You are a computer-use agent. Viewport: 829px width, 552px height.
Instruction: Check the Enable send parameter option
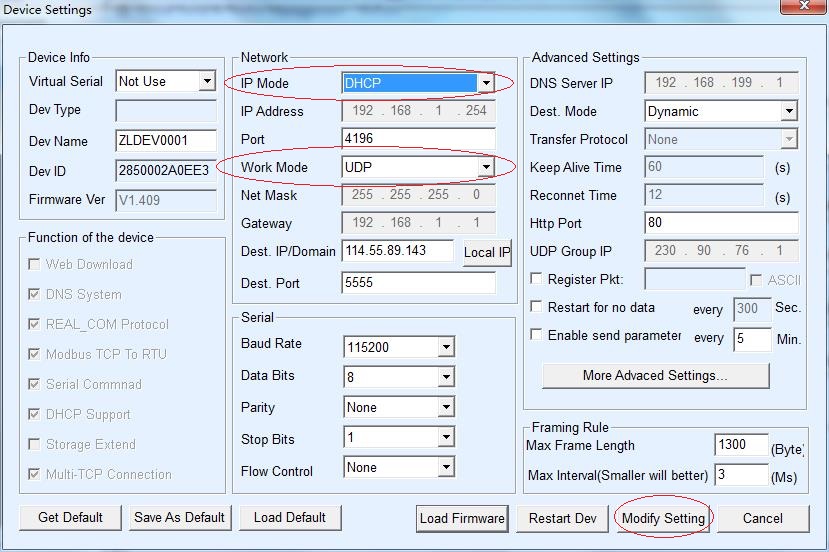point(537,335)
